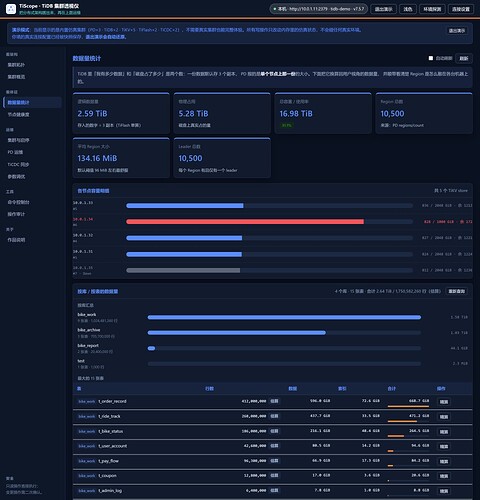Click the 数据 data size column header
Viewport: 480px width, 500px height.
click(292, 389)
